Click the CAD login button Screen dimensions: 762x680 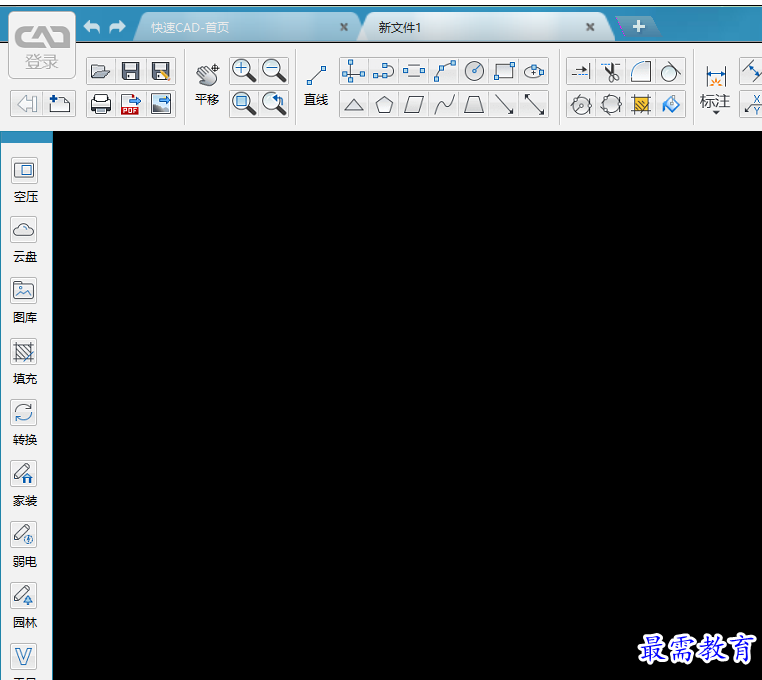pos(42,46)
